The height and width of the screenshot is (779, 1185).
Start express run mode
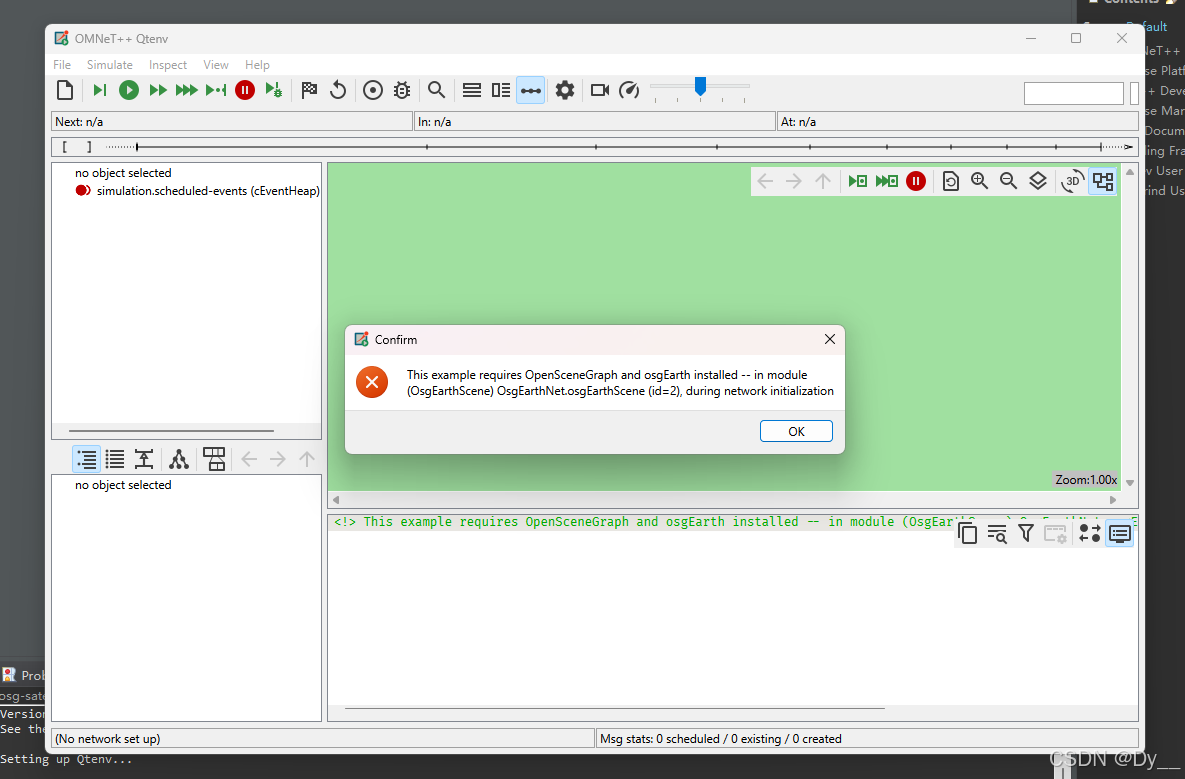point(186,90)
